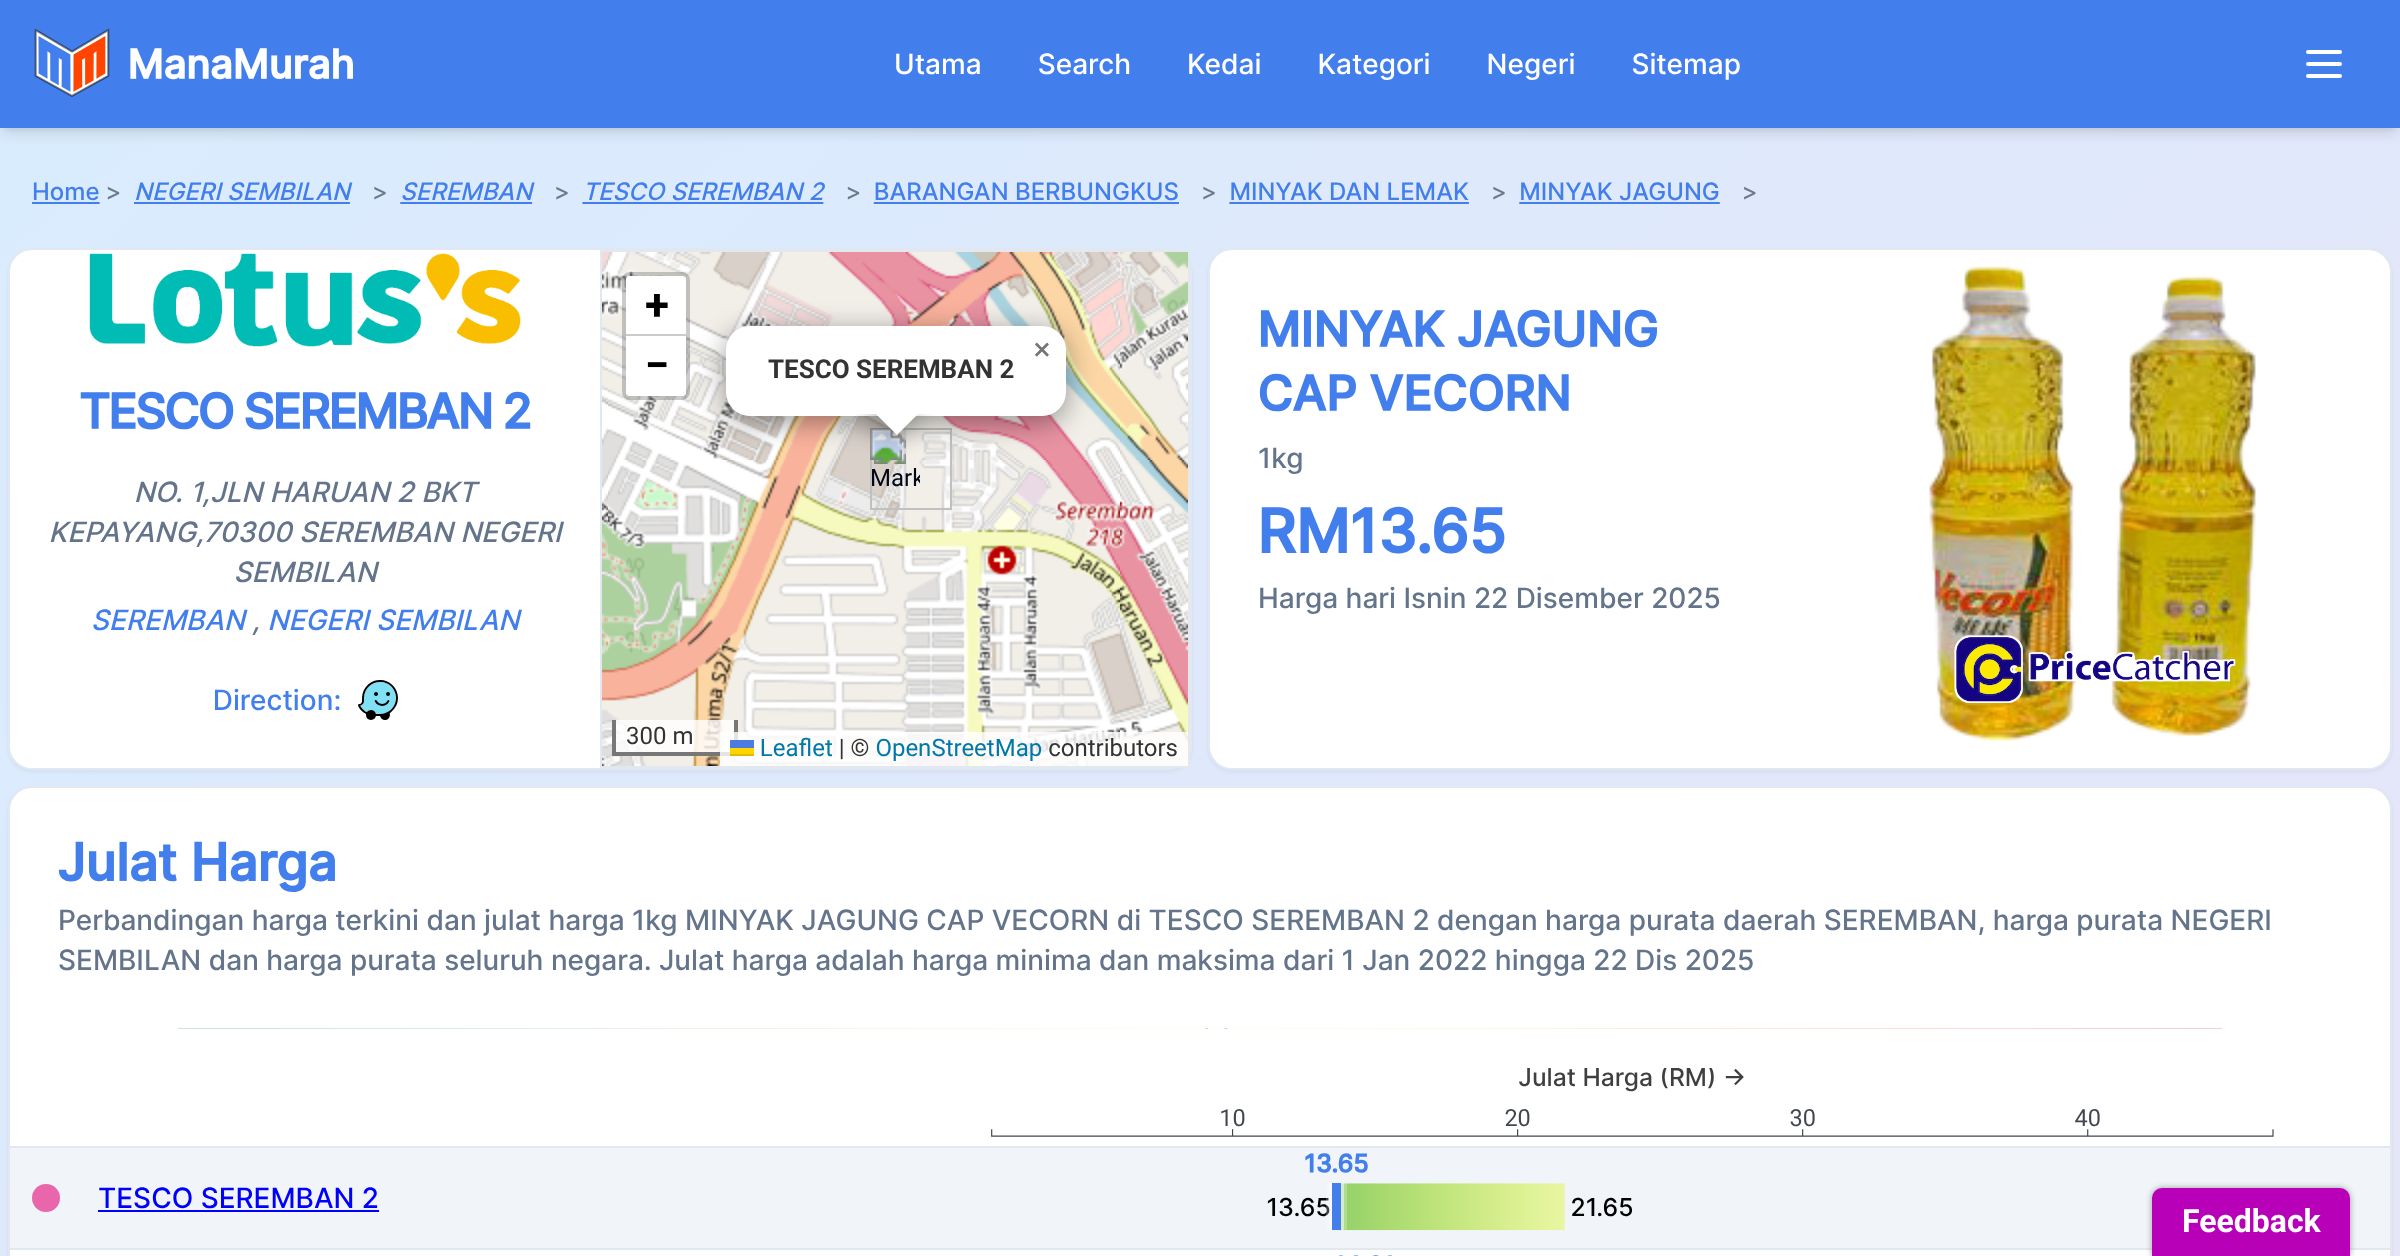Open Sitemap from the navigation bar
Screen dimensions: 2400x1256
pyautogui.click(x=1685, y=64)
